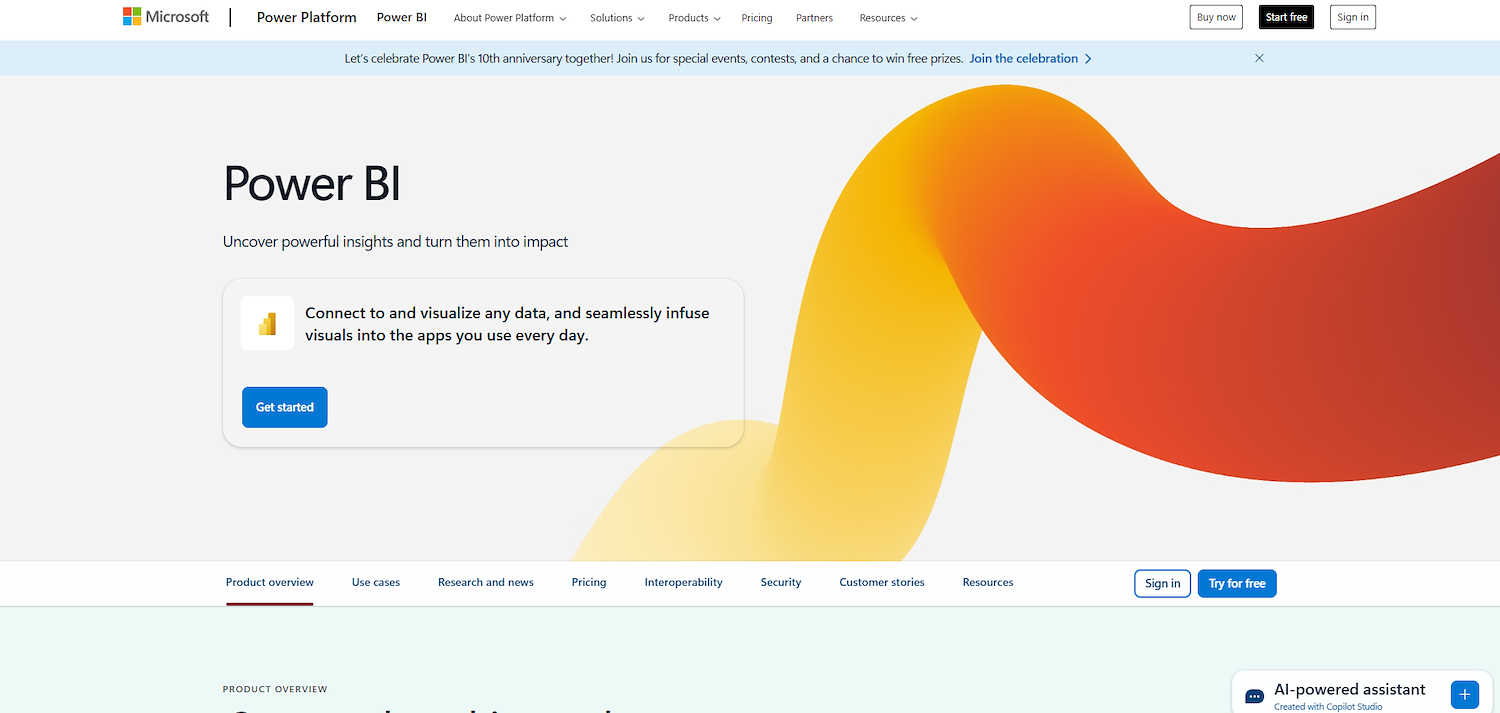The image size is (1500, 713).
Task: Open the Solutions dropdown
Action: click(x=617, y=18)
